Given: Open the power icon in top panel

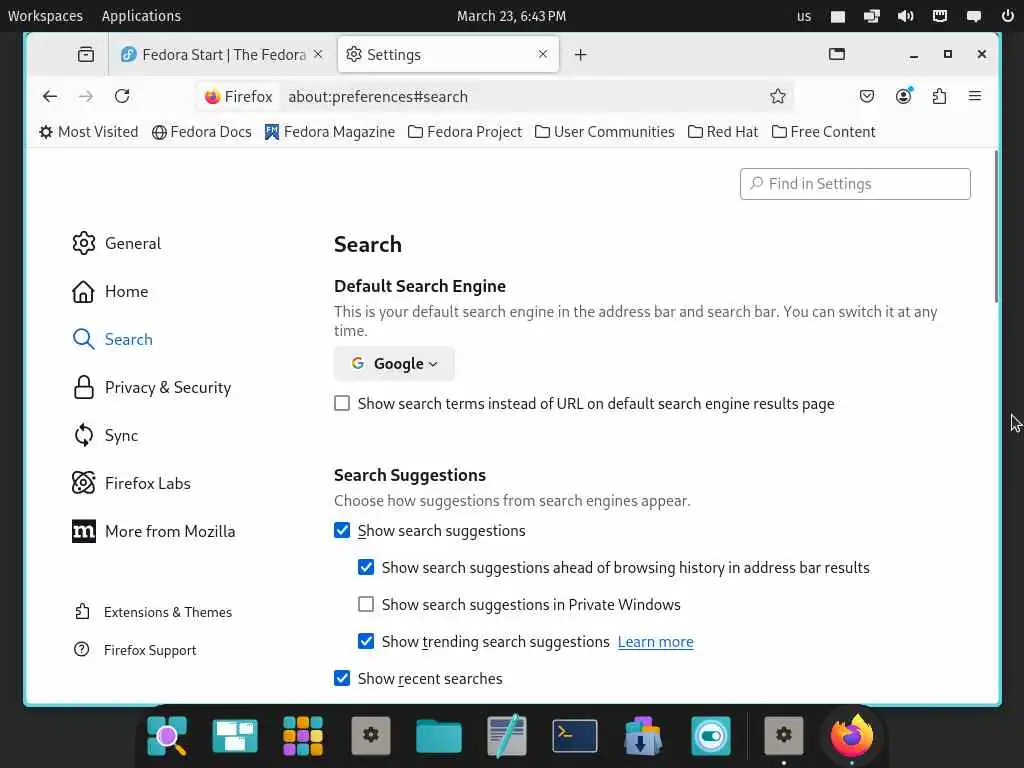Looking at the screenshot, I should pos(1008,16).
